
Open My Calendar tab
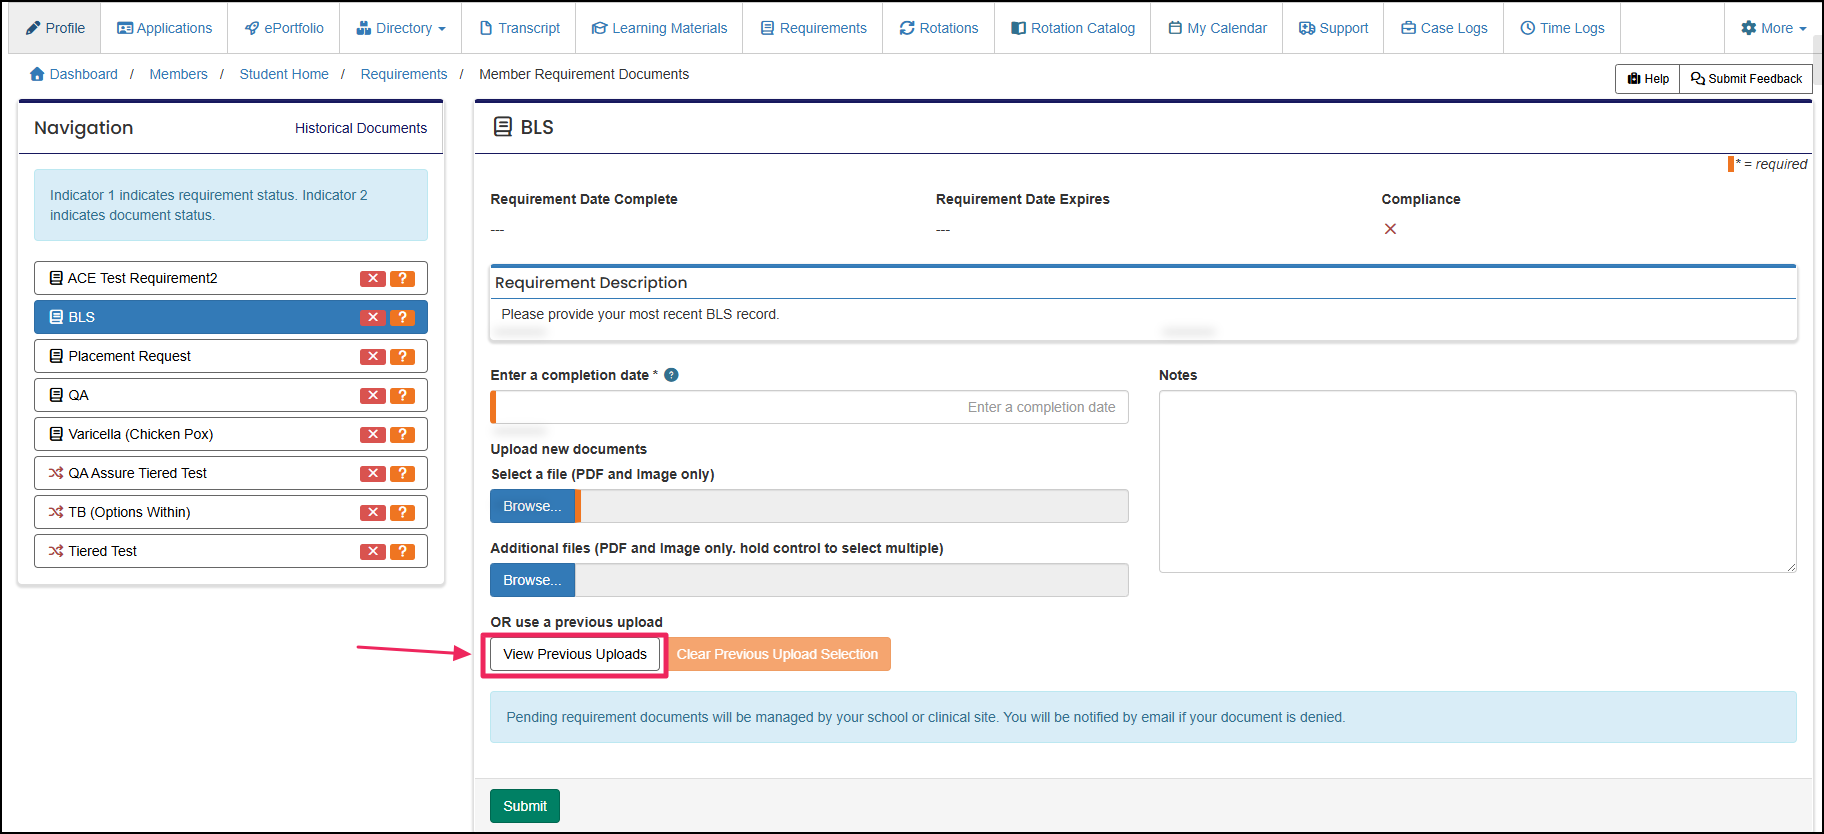coord(1217,28)
